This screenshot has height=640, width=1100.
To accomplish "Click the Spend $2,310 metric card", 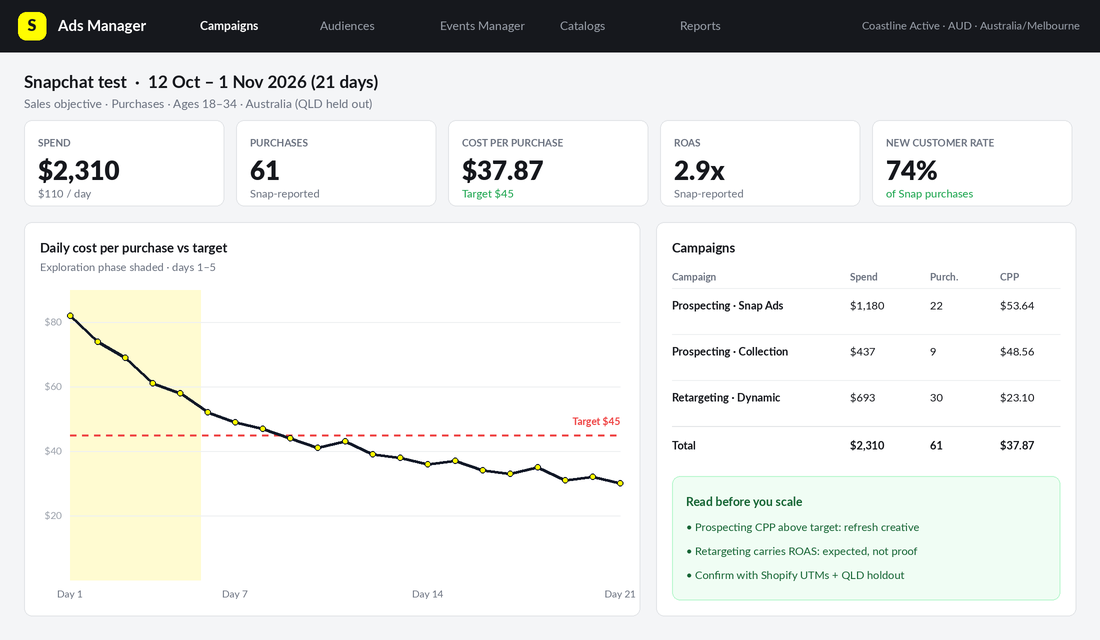I will tap(124, 164).
